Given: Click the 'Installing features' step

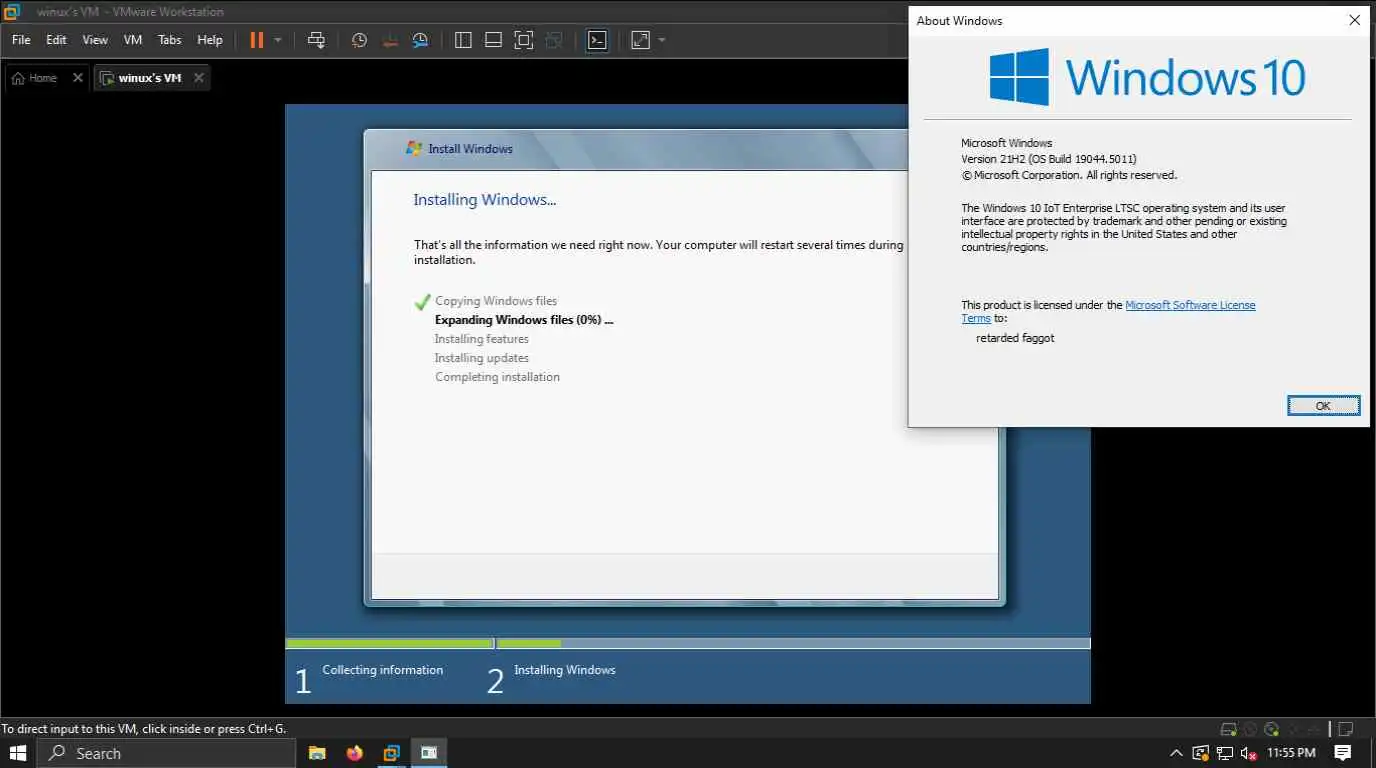Looking at the screenshot, I should [481, 339].
